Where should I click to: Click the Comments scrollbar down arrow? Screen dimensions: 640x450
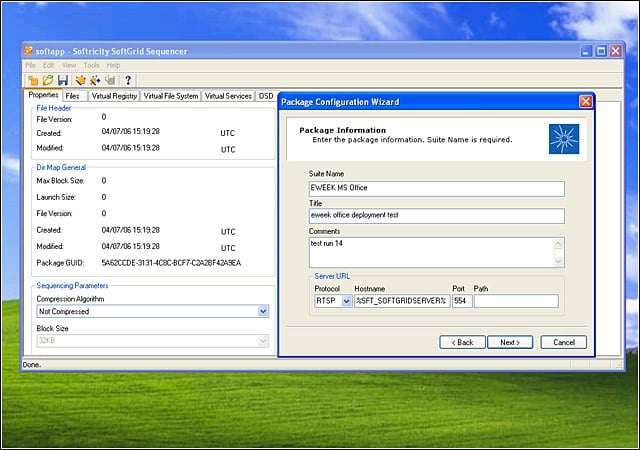[558, 261]
